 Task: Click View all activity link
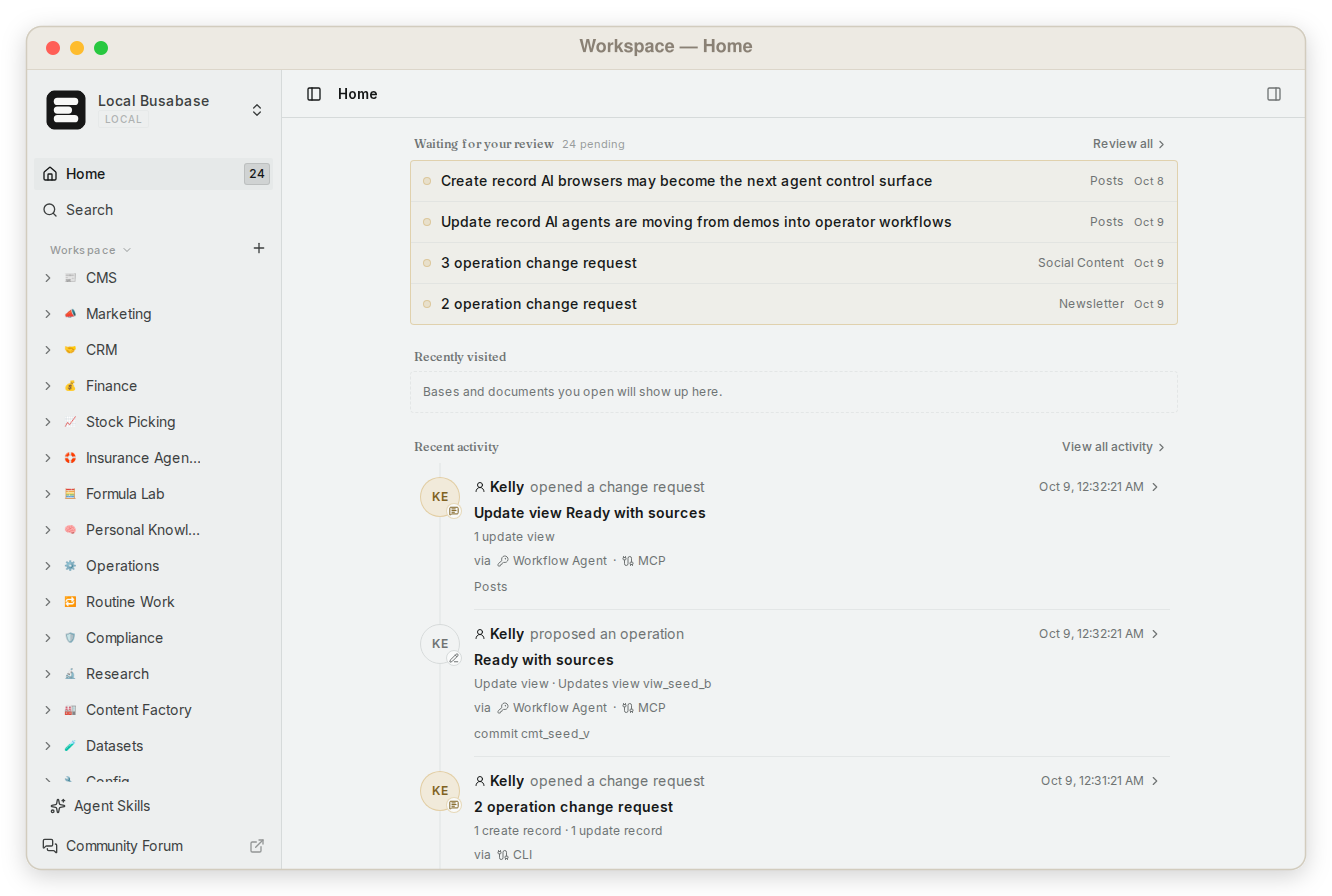pos(1114,447)
